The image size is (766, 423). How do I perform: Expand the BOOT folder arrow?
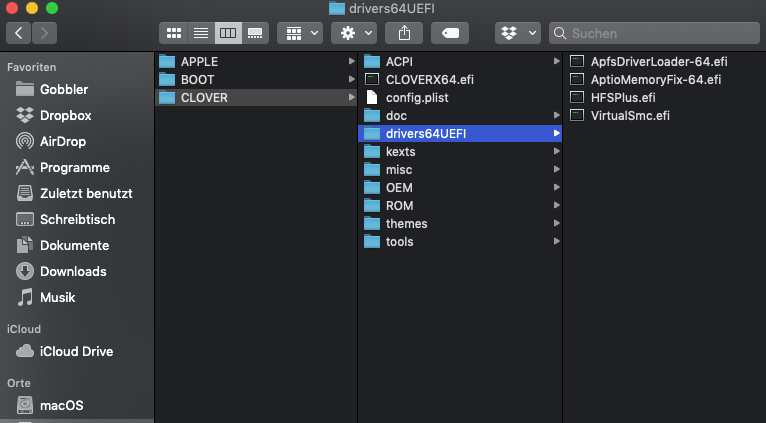351,79
